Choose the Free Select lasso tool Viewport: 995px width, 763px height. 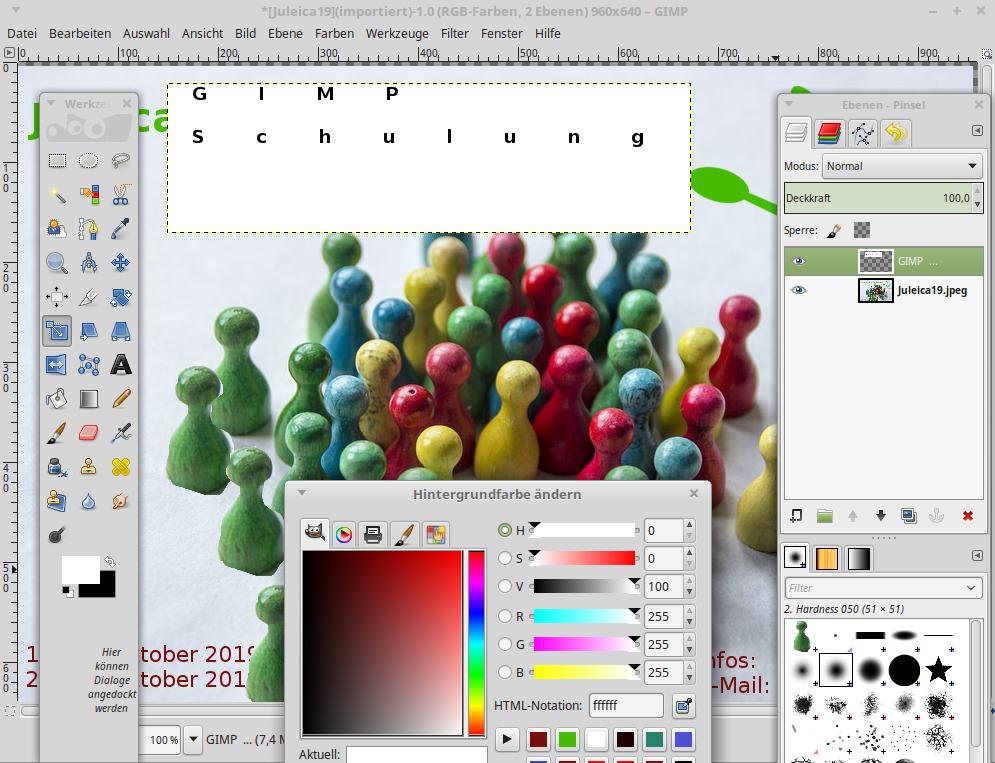(121, 160)
